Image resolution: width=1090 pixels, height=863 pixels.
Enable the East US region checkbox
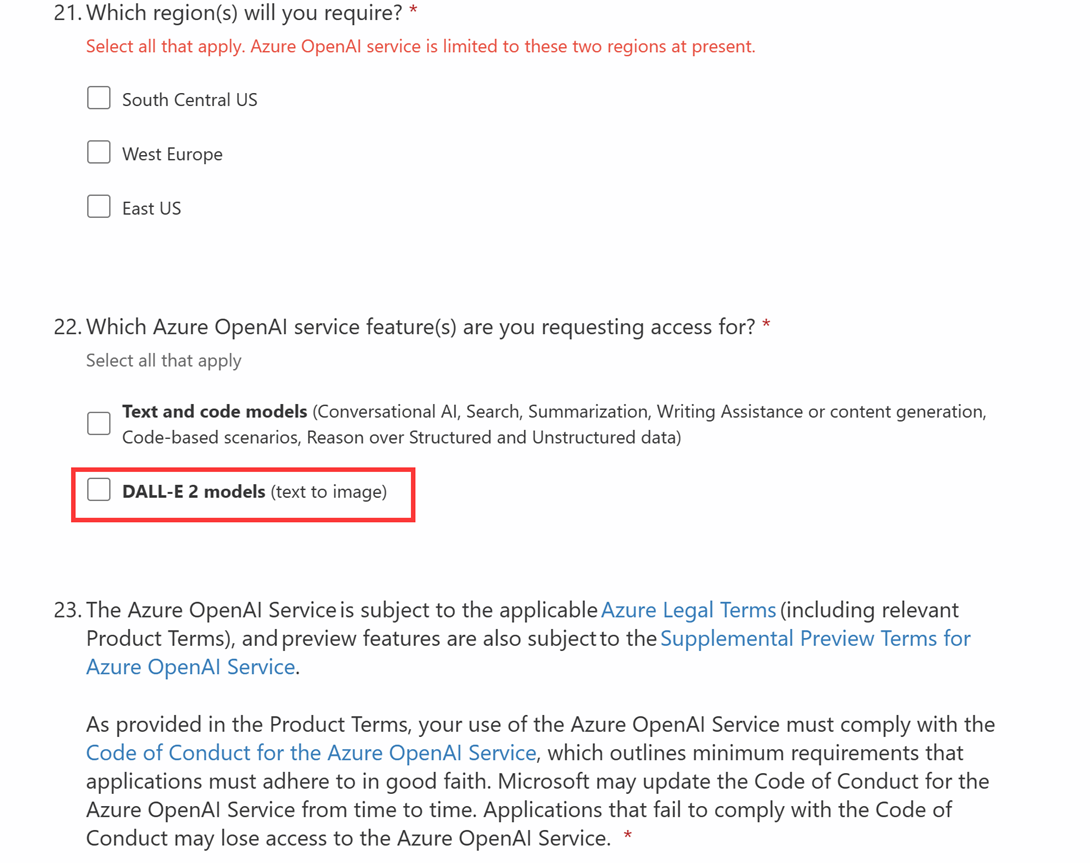[x=99, y=207]
